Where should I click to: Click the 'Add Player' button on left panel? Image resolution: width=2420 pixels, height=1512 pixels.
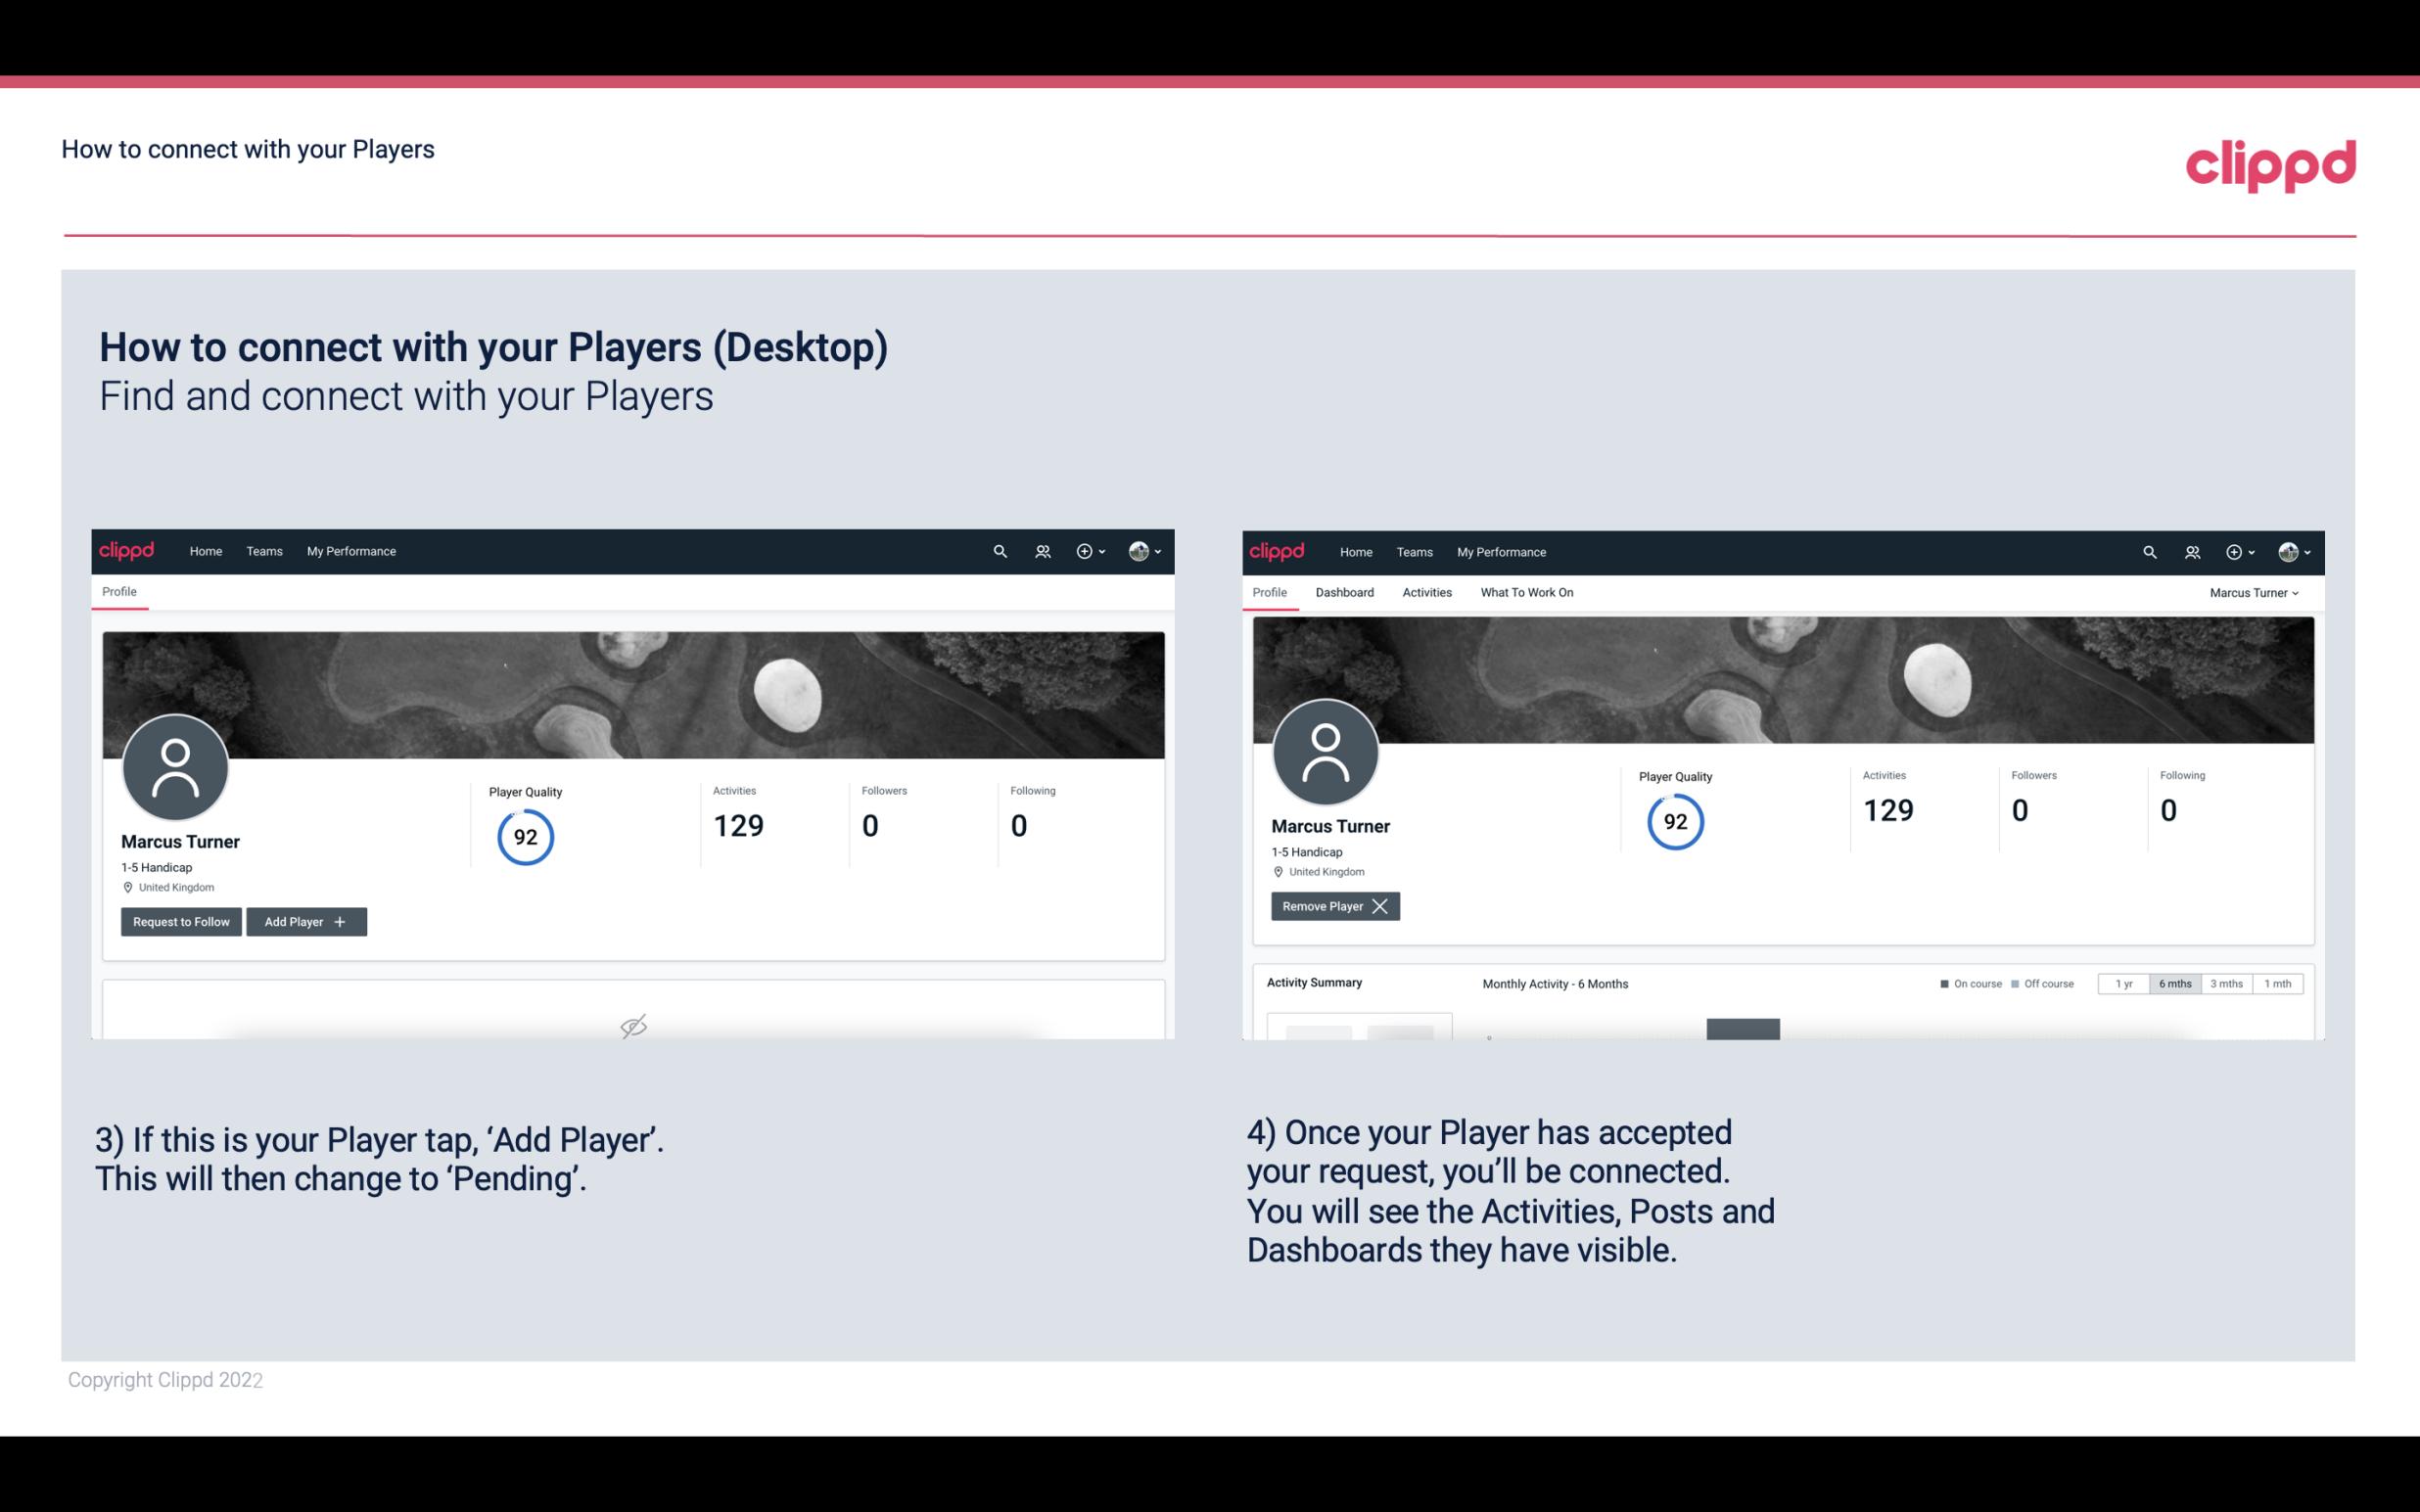[x=304, y=922]
